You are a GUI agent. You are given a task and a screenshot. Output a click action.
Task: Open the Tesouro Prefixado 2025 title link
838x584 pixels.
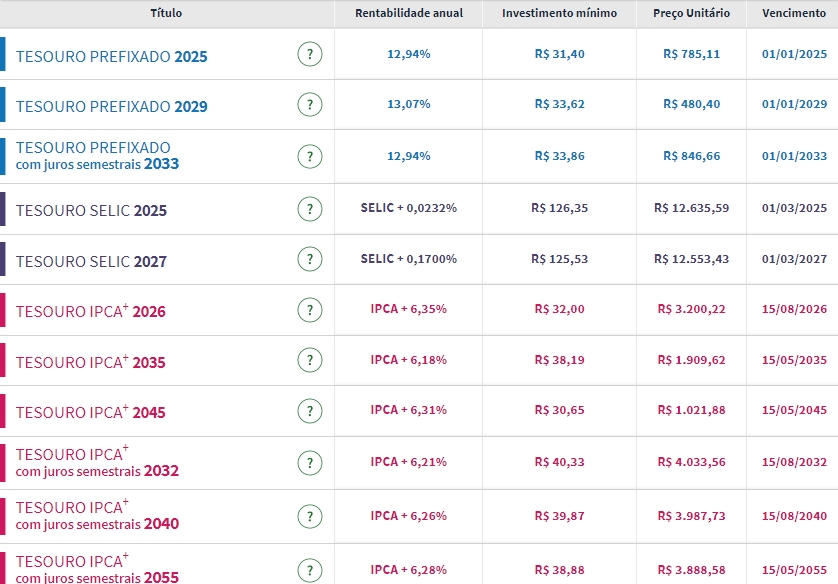tap(111, 57)
